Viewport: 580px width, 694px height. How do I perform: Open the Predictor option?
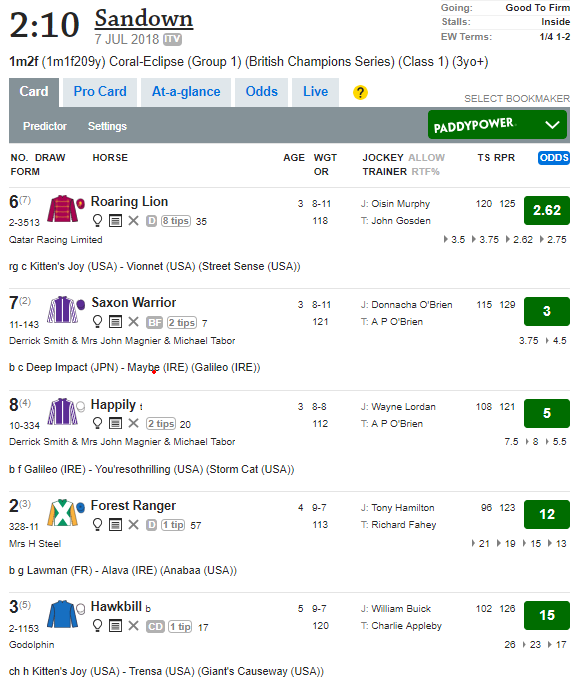(45, 126)
